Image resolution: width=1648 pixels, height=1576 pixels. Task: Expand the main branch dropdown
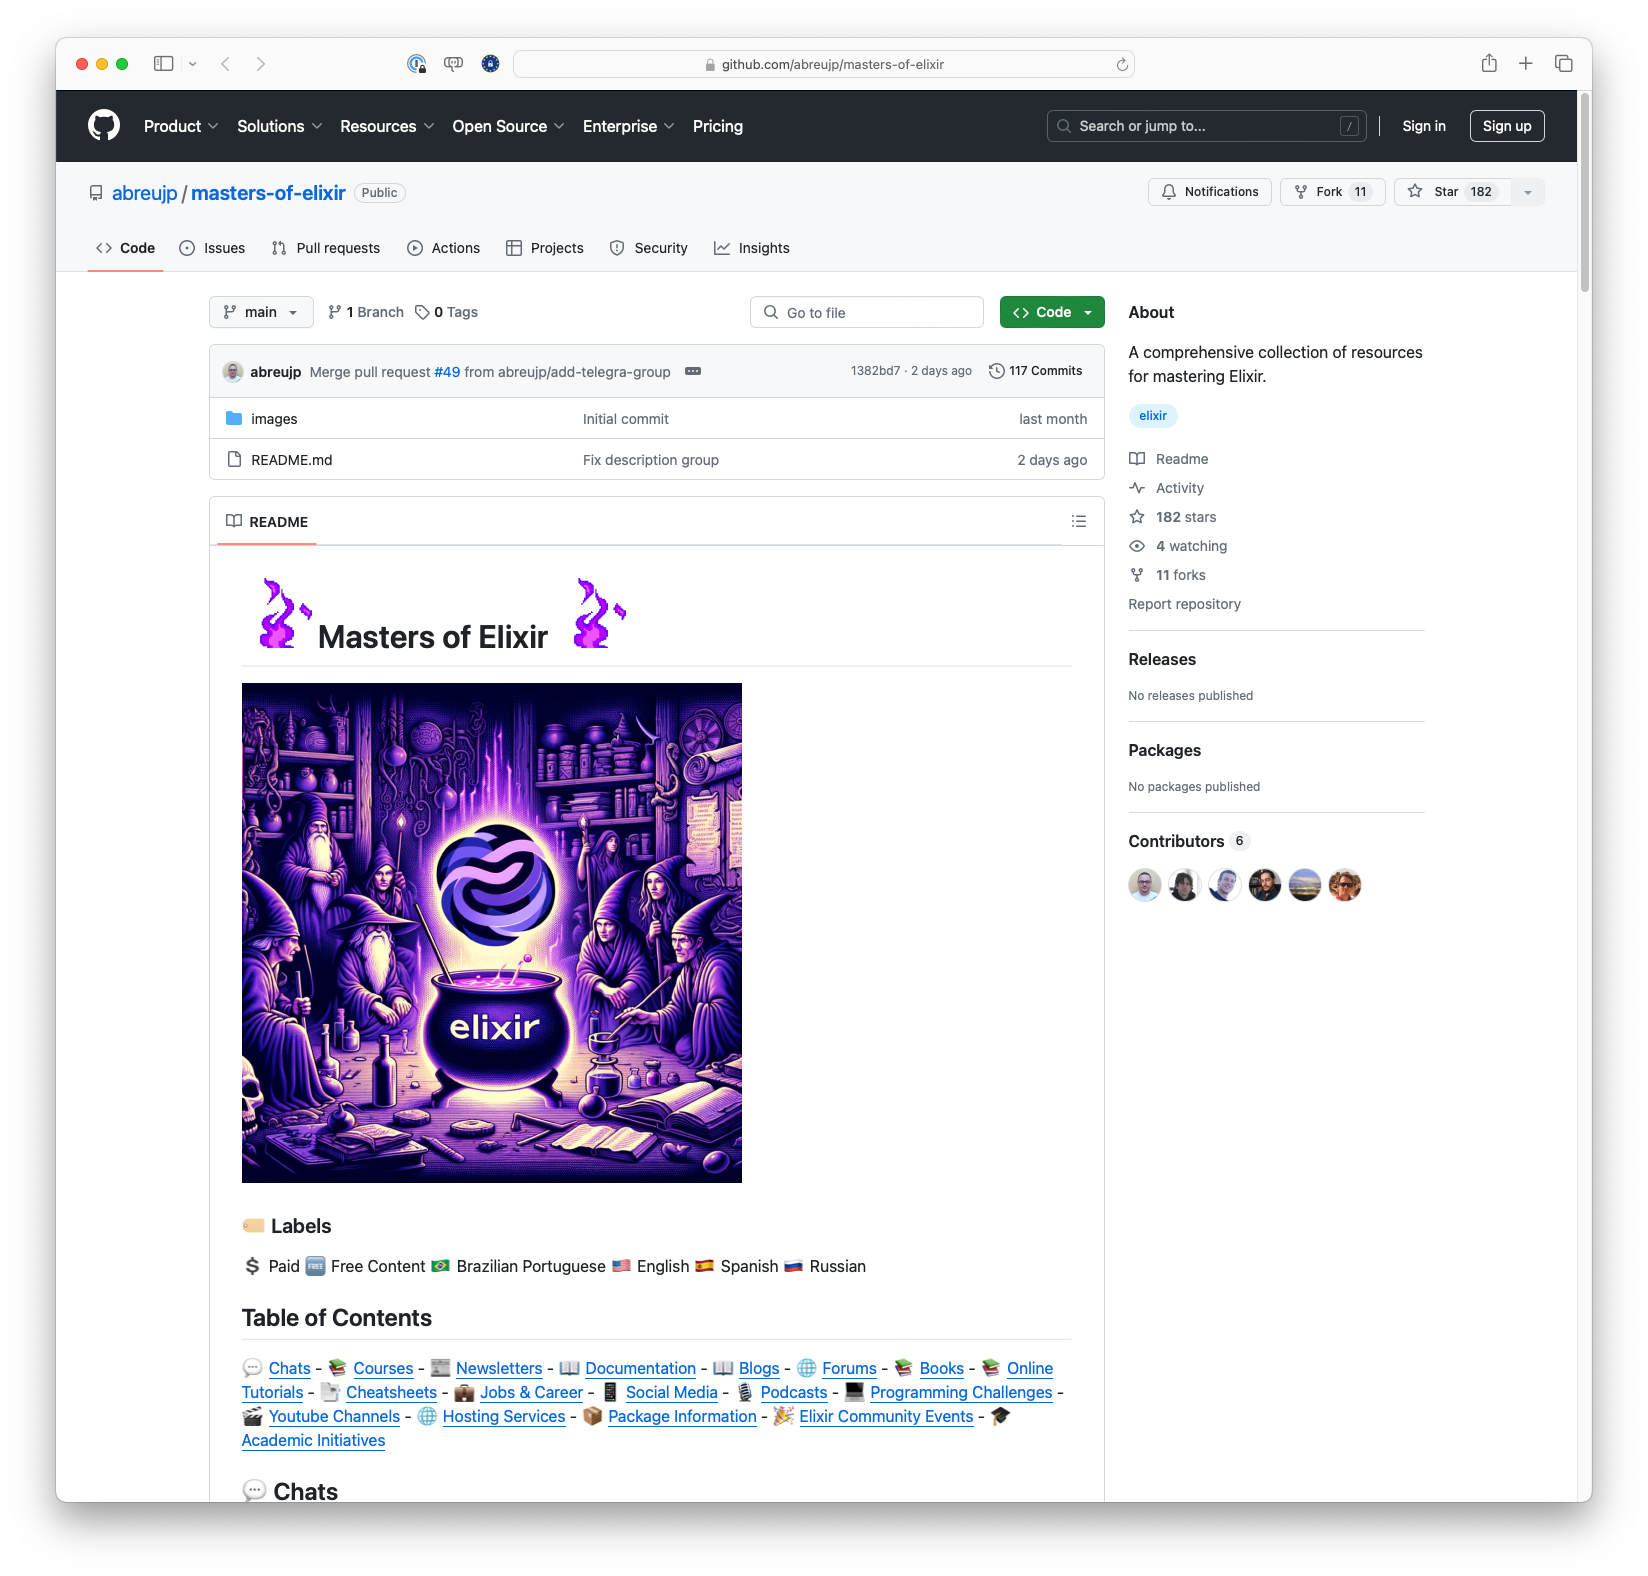261,312
